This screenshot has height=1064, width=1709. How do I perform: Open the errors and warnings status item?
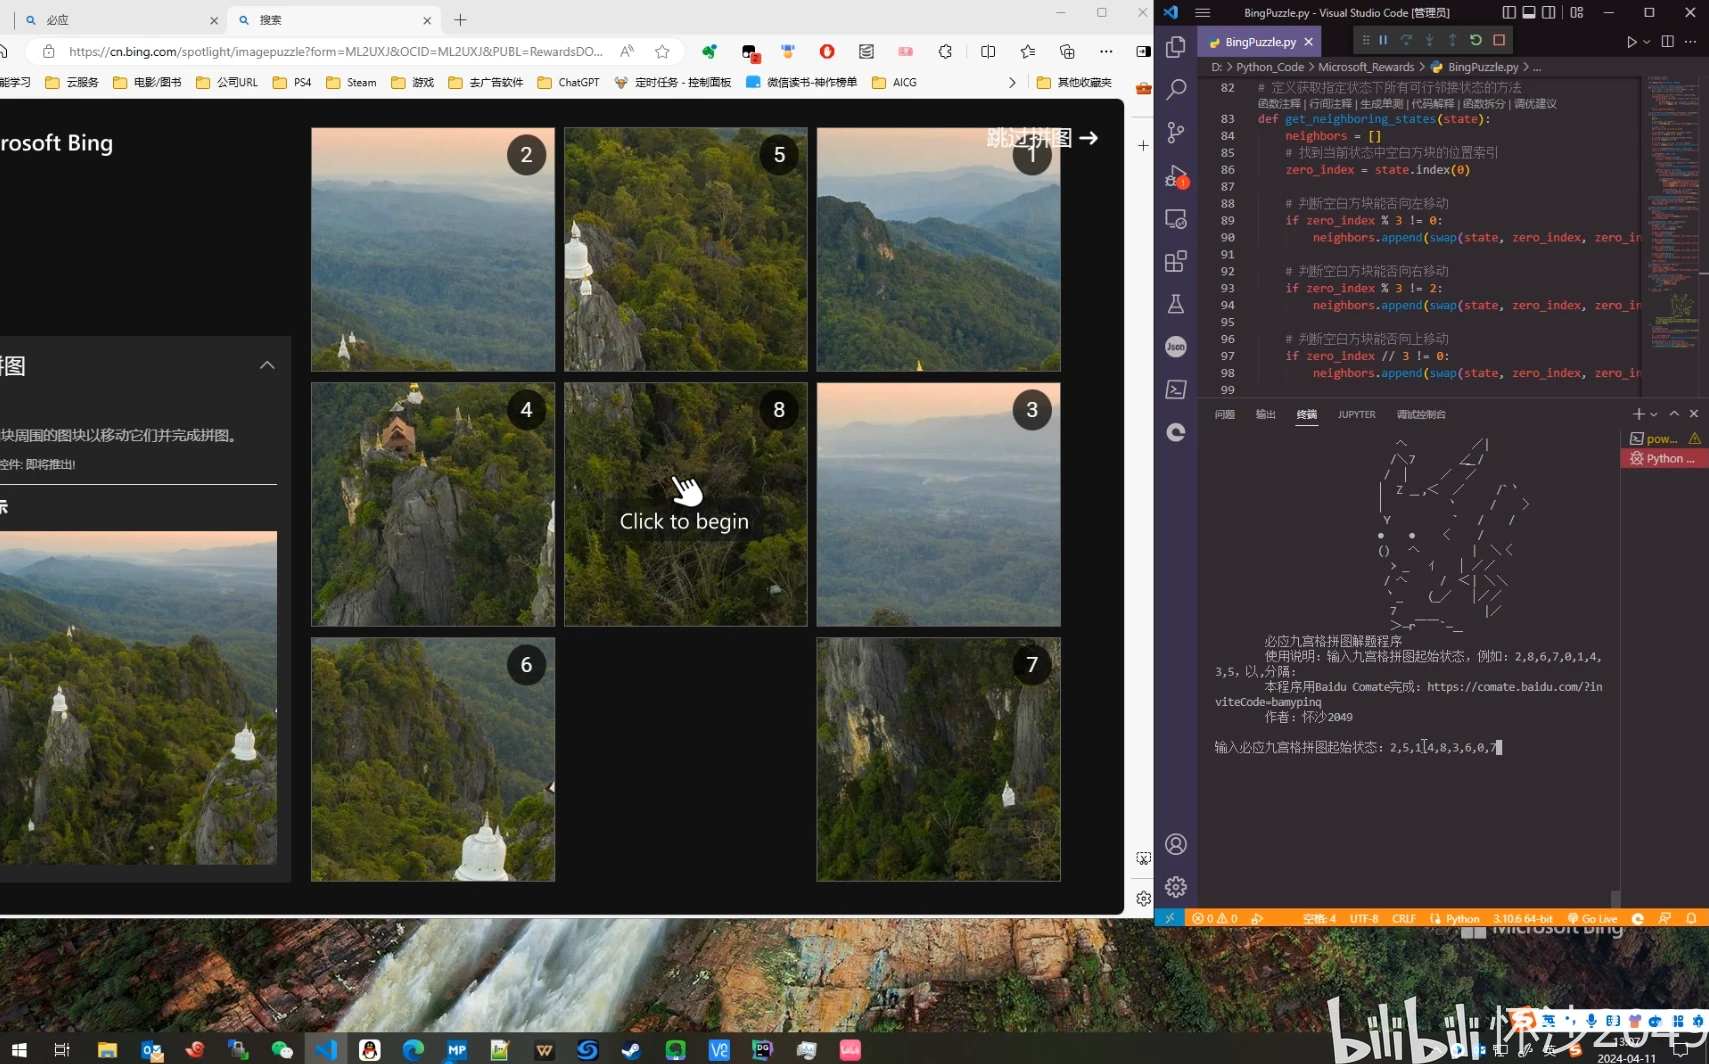1214,919
